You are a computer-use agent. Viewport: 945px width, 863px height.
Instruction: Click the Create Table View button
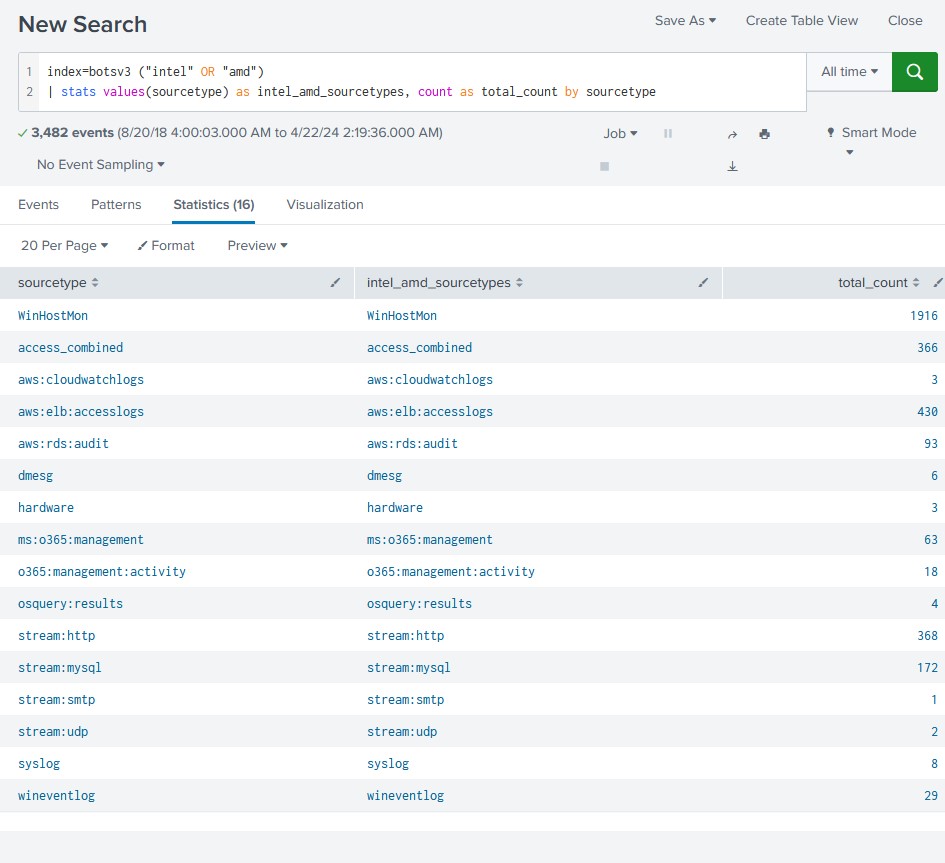(x=802, y=21)
